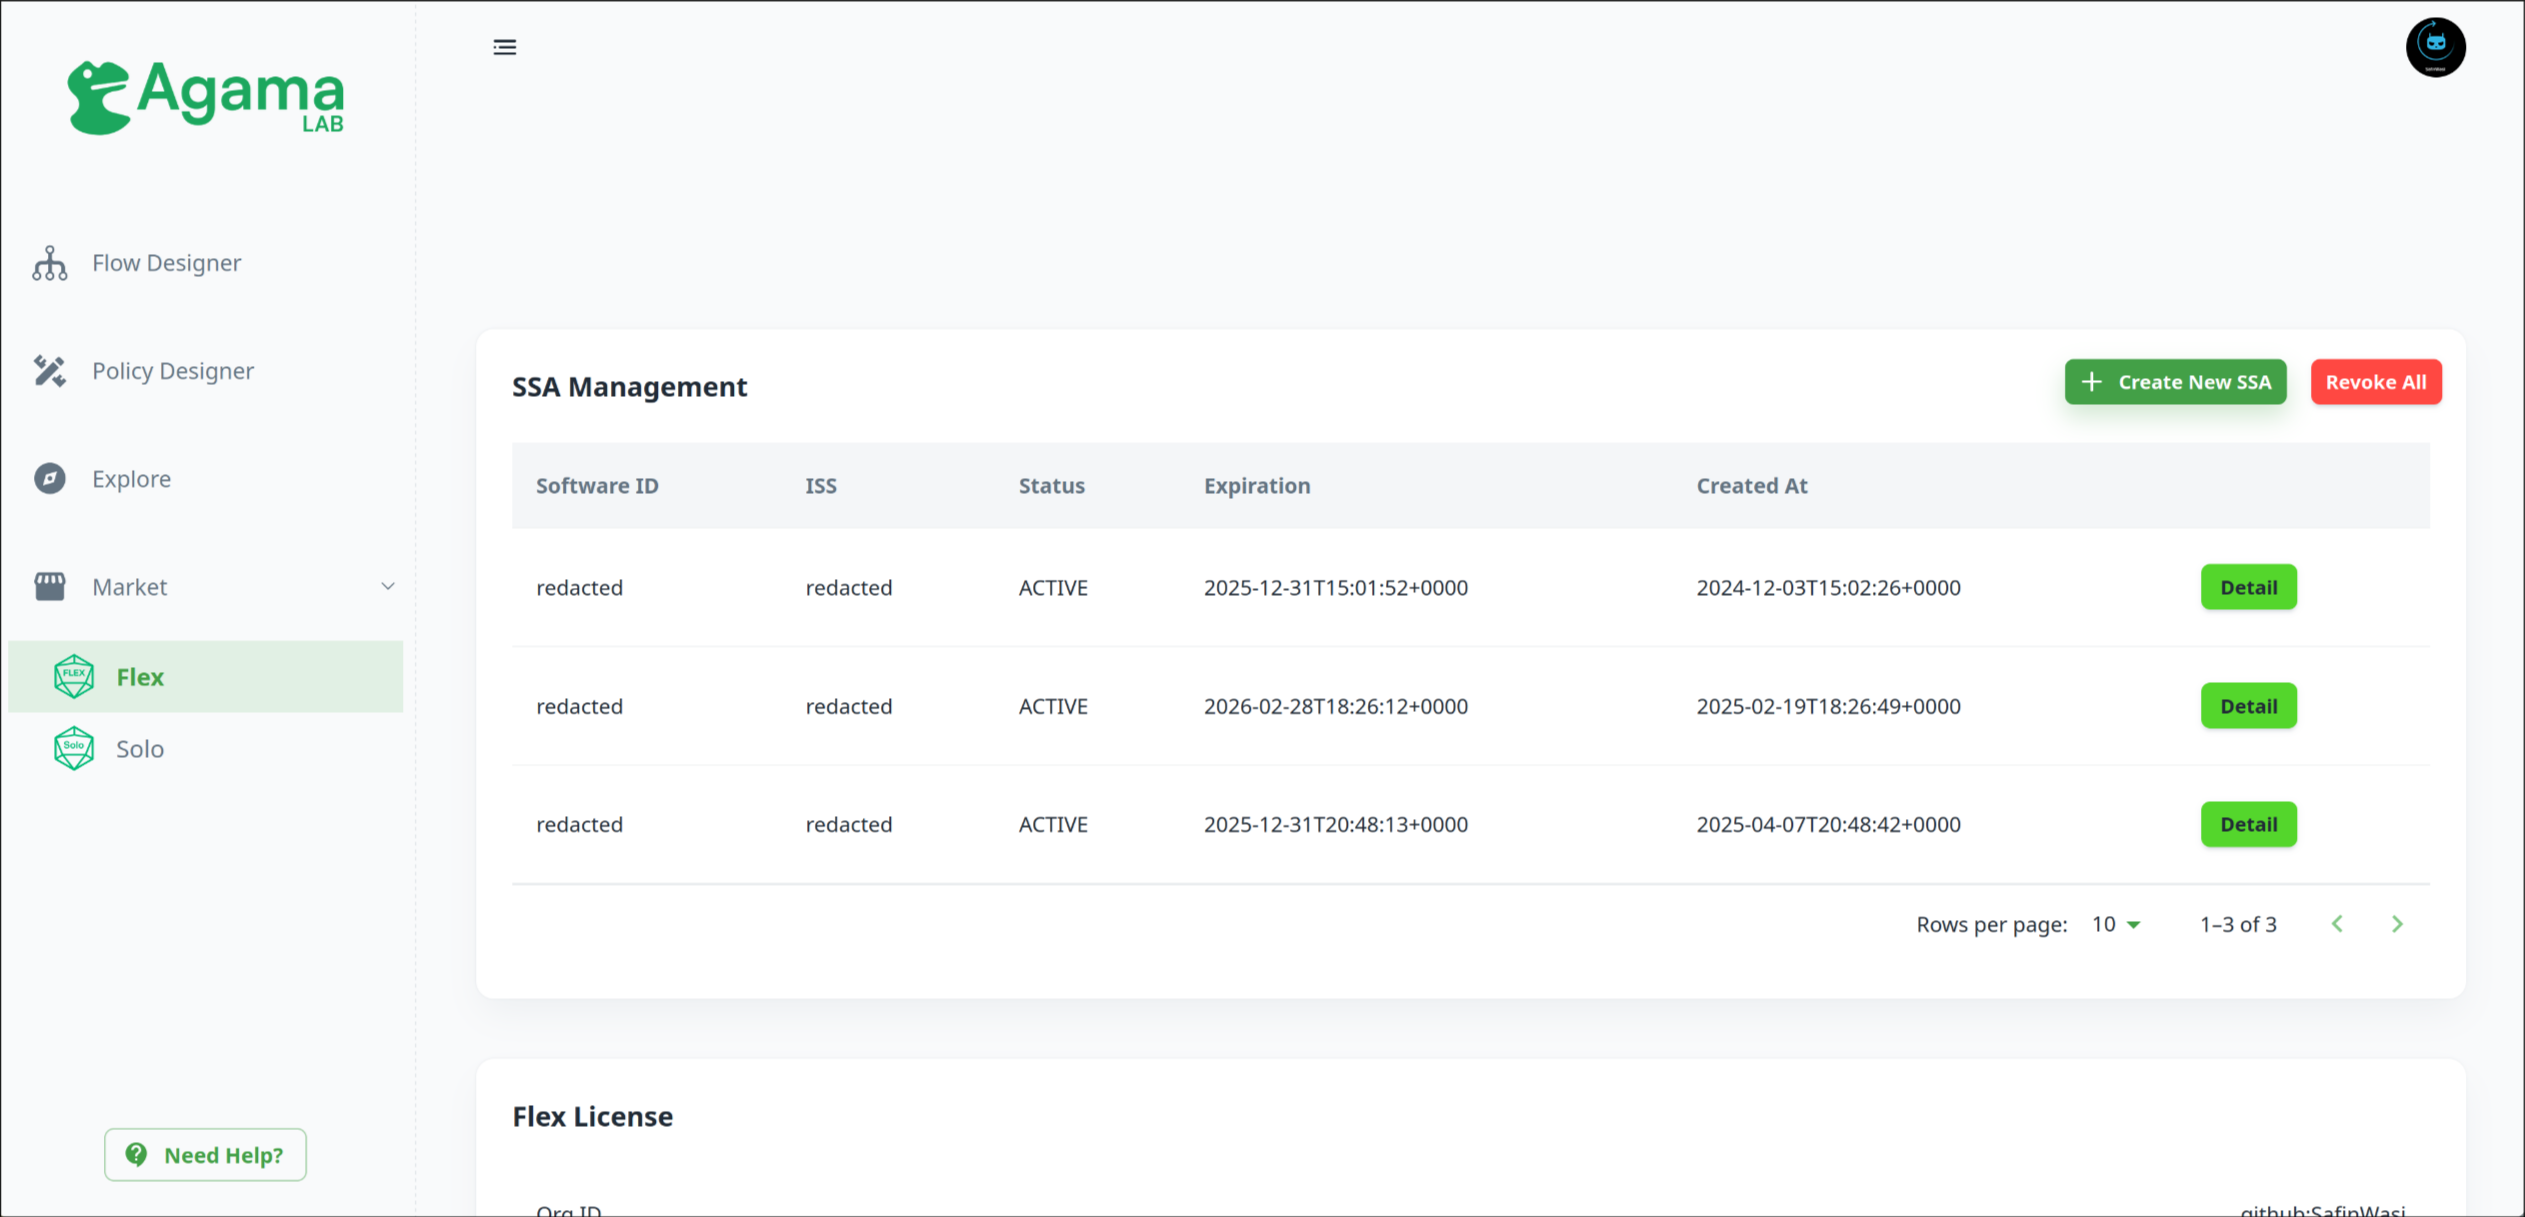The width and height of the screenshot is (2525, 1217).
Task: Click the Flow Designer tree icon
Action: 49,263
